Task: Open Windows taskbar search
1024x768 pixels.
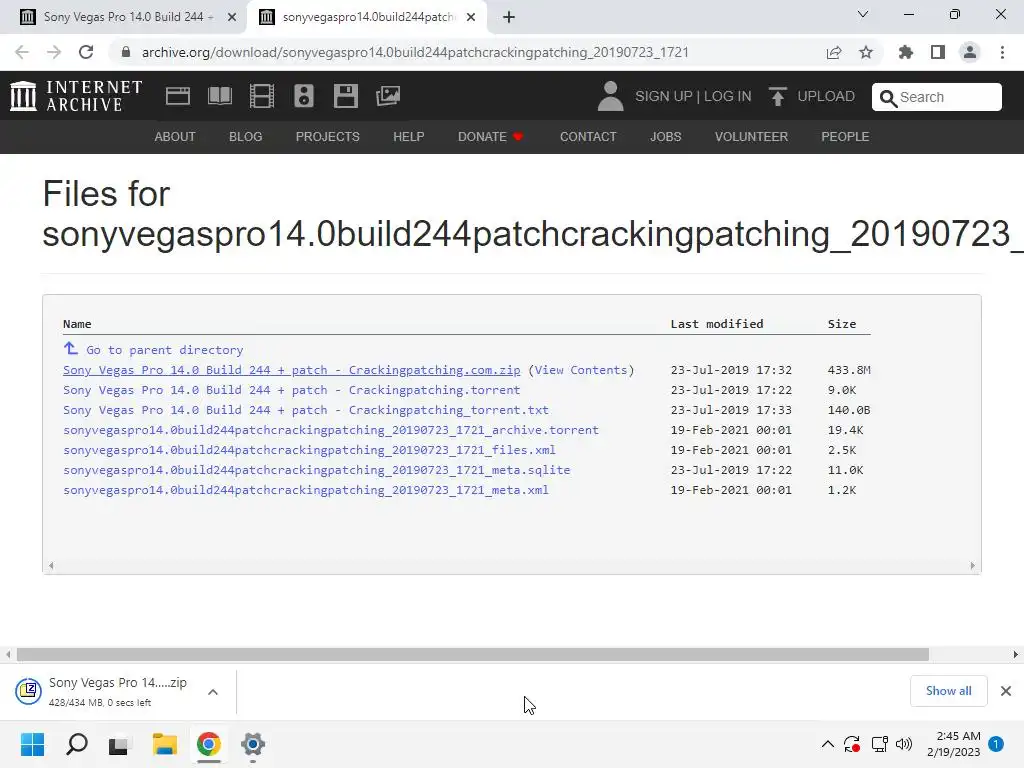Action: click(76, 744)
